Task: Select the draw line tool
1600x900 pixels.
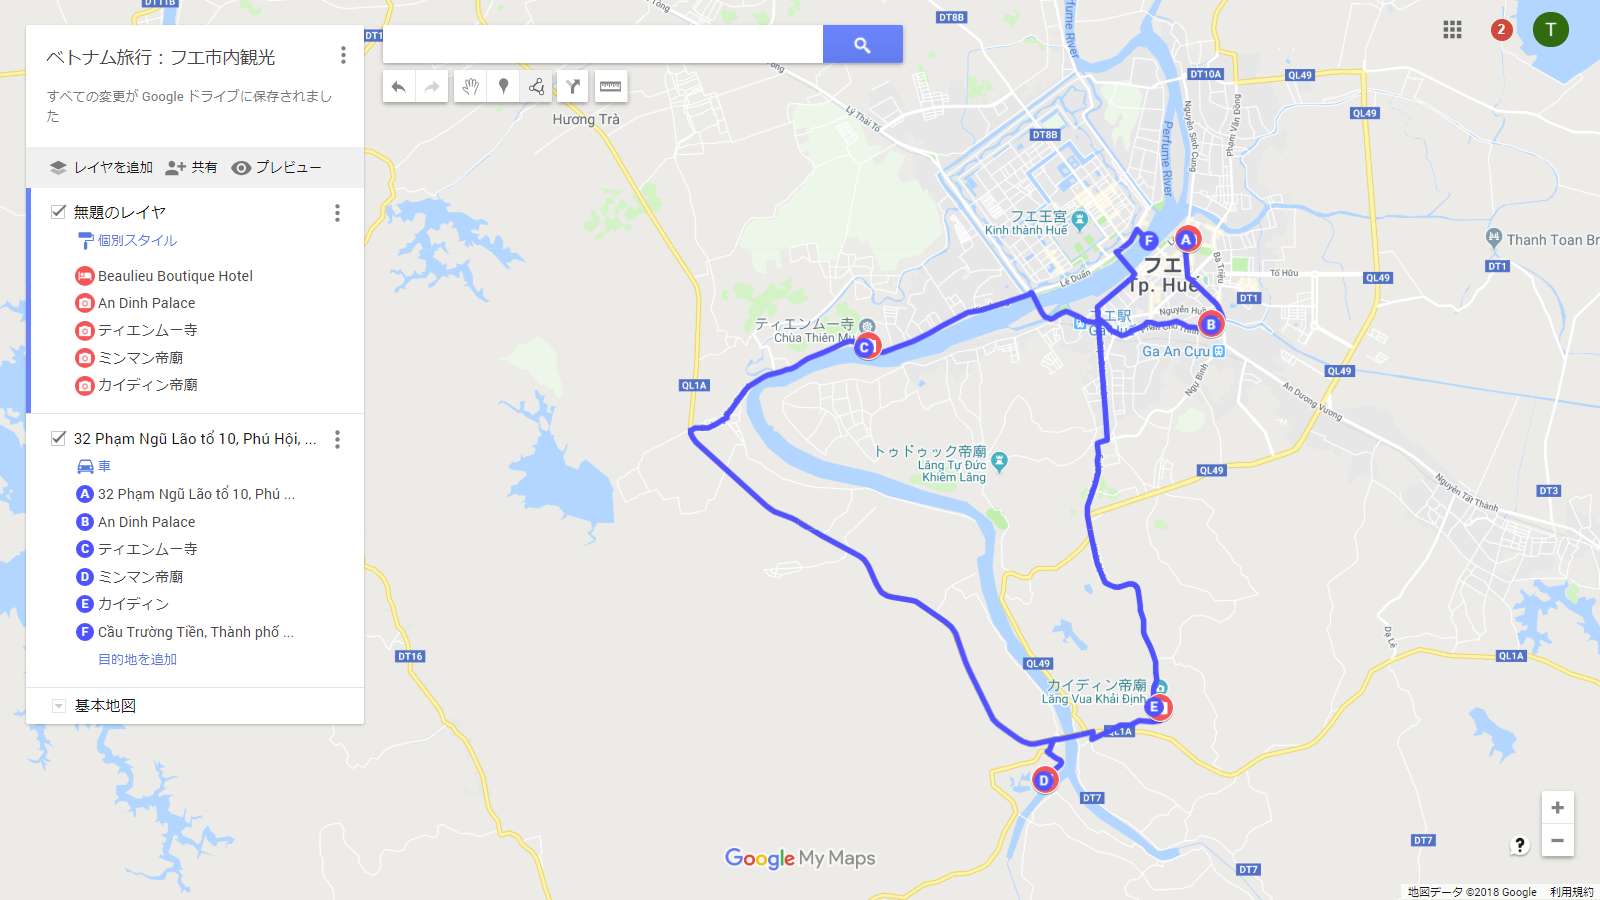Action: pos(537,87)
